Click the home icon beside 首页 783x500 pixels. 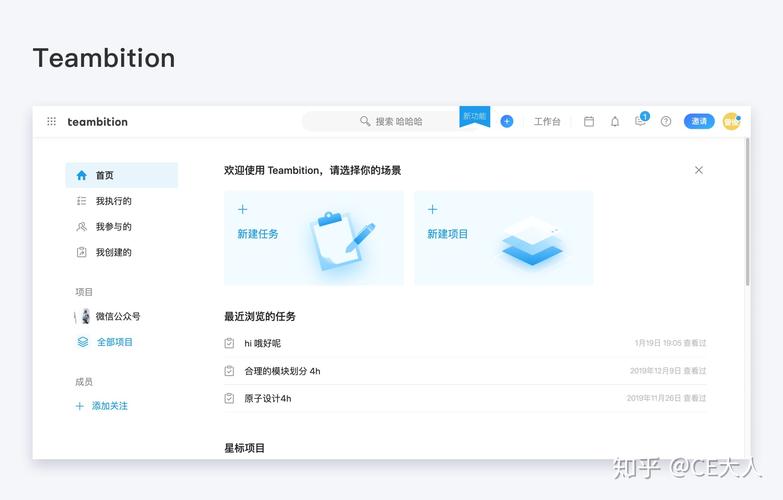tap(81, 175)
